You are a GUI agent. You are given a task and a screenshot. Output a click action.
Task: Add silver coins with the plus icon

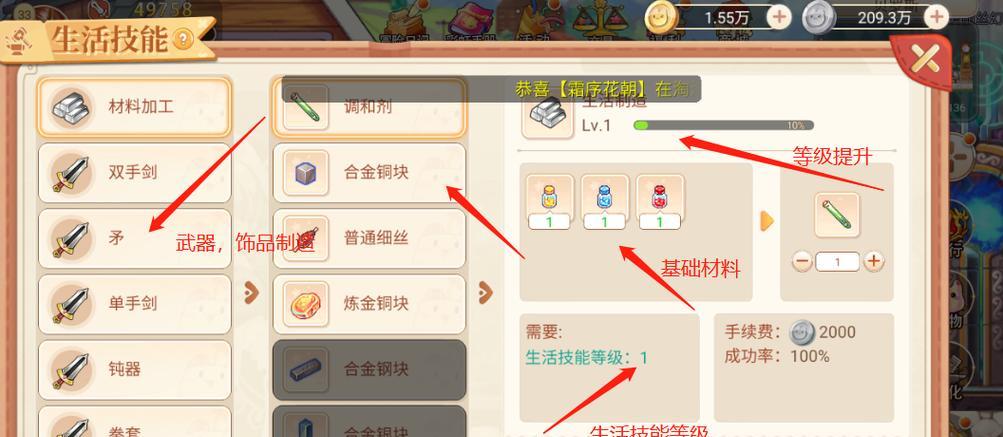pyautogui.click(x=937, y=17)
